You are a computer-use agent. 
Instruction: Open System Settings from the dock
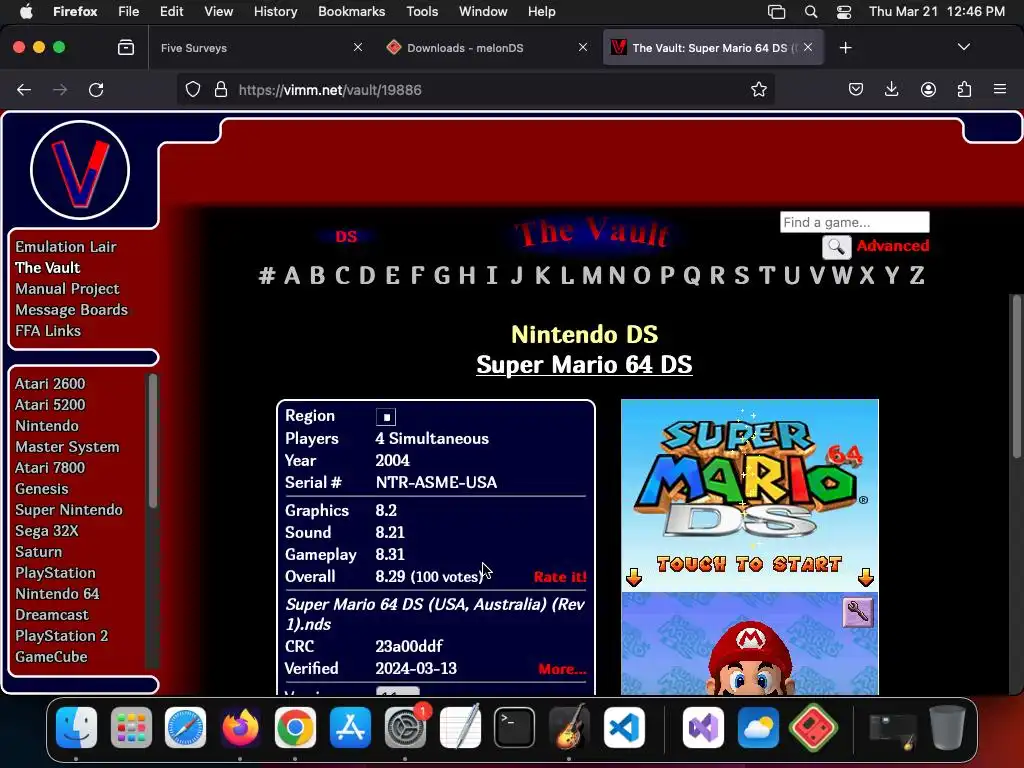point(405,727)
